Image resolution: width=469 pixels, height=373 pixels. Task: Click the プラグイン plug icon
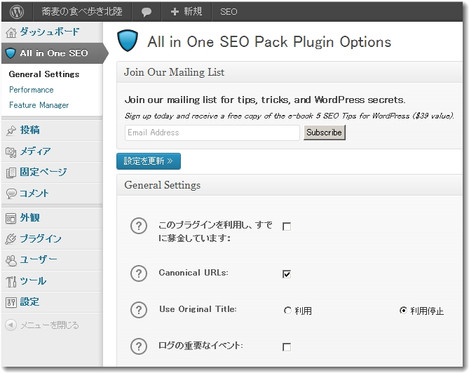coord(11,239)
